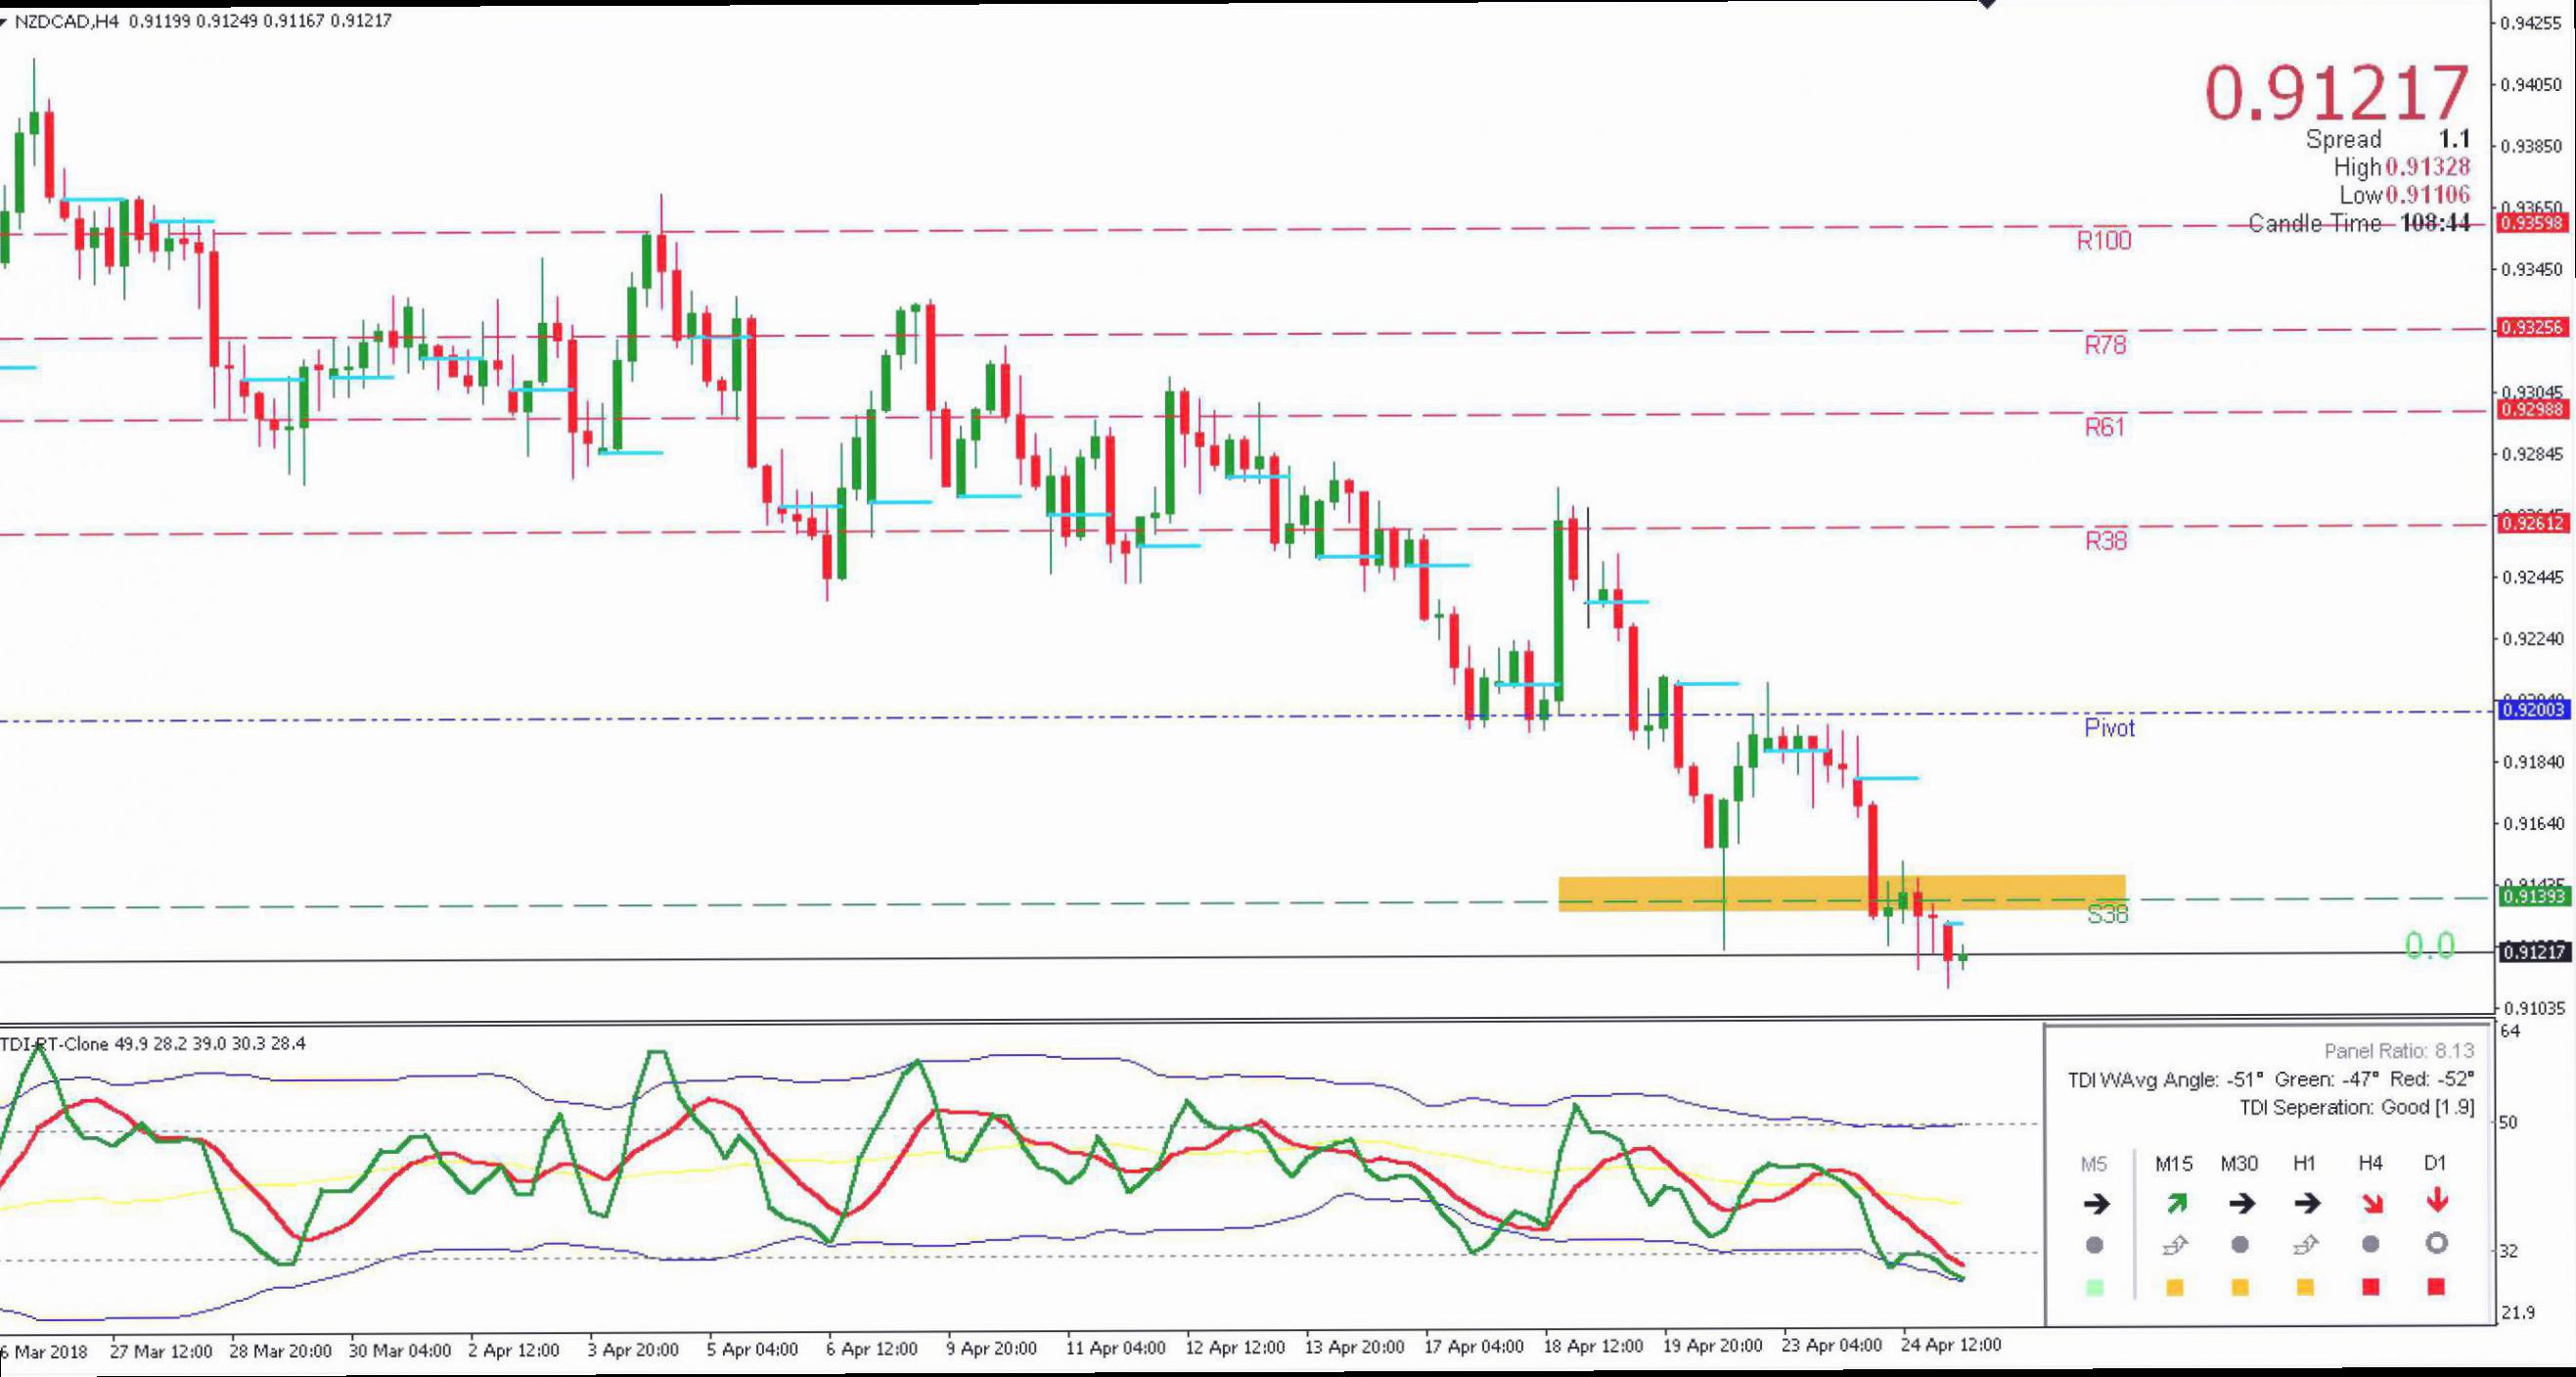Click the Red: -52° angle readout
Screen dimensions: 2576x1377
[x=2432, y=1080]
